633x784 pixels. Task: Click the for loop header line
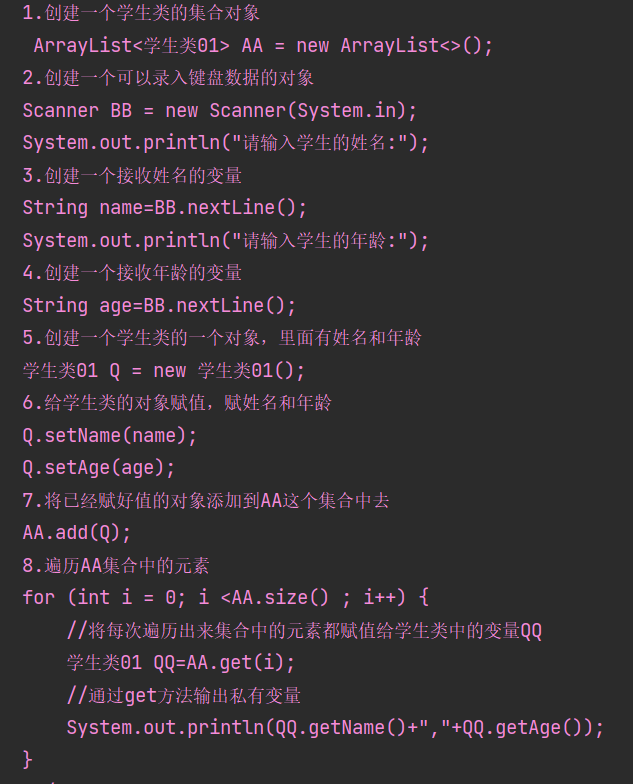pyautogui.click(x=226, y=597)
